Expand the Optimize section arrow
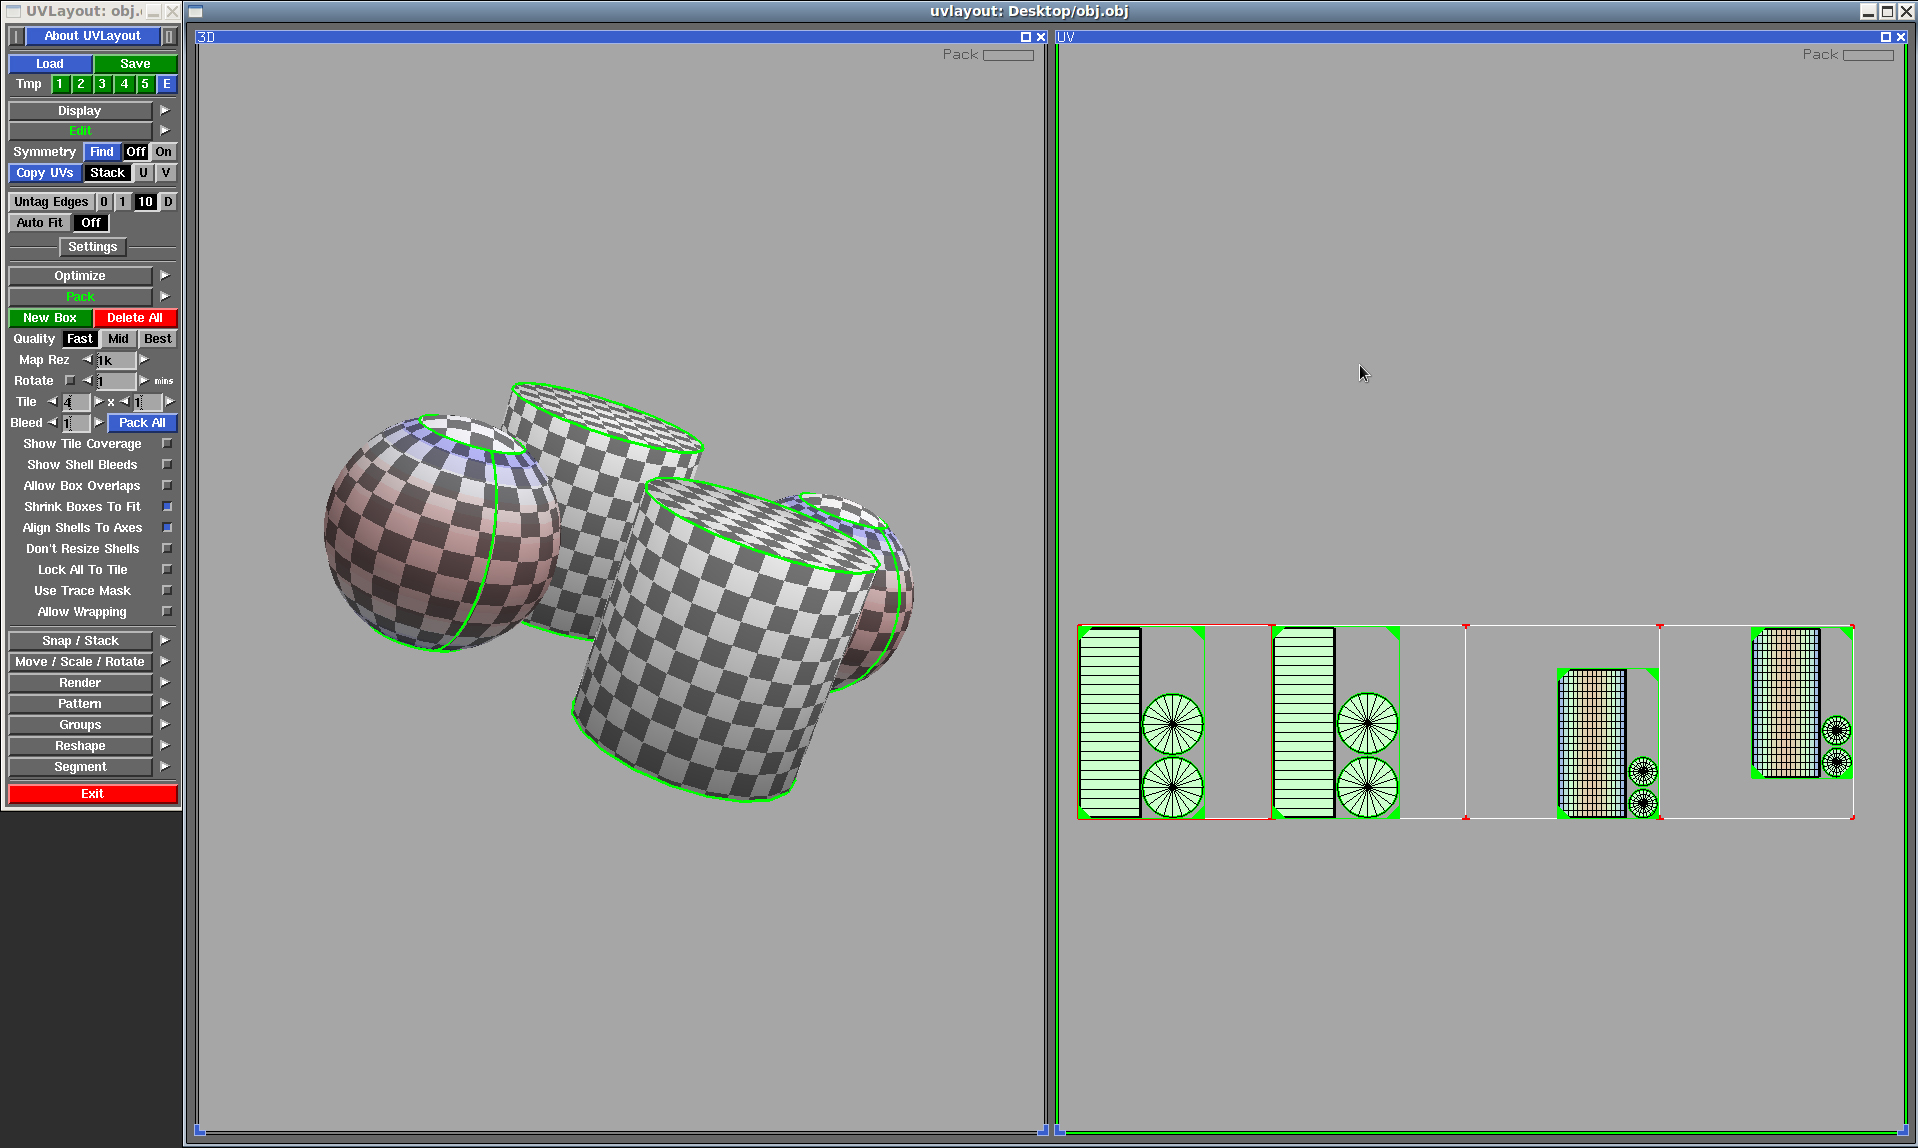The image size is (1918, 1148). pos(165,276)
